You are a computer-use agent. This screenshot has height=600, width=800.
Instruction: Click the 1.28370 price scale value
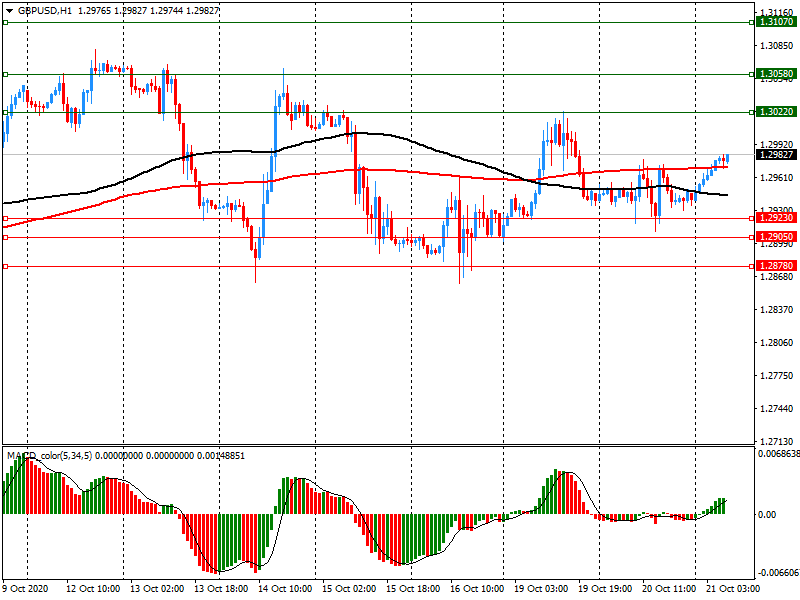click(x=777, y=310)
